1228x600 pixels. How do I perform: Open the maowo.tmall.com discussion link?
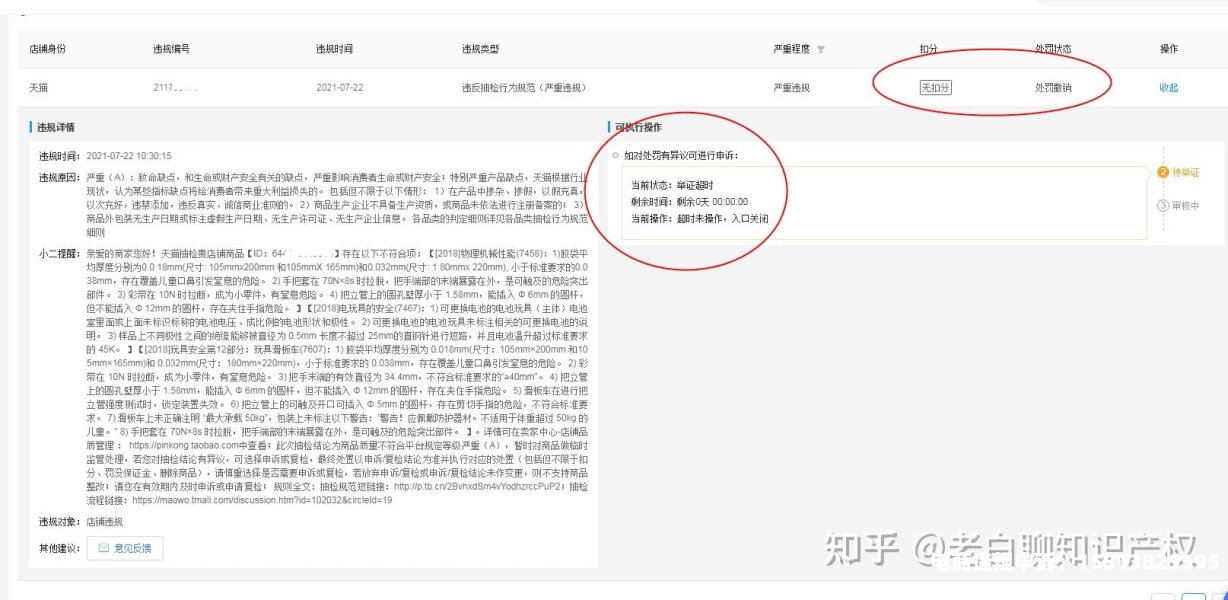pyautogui.click(x=261, y=499)
